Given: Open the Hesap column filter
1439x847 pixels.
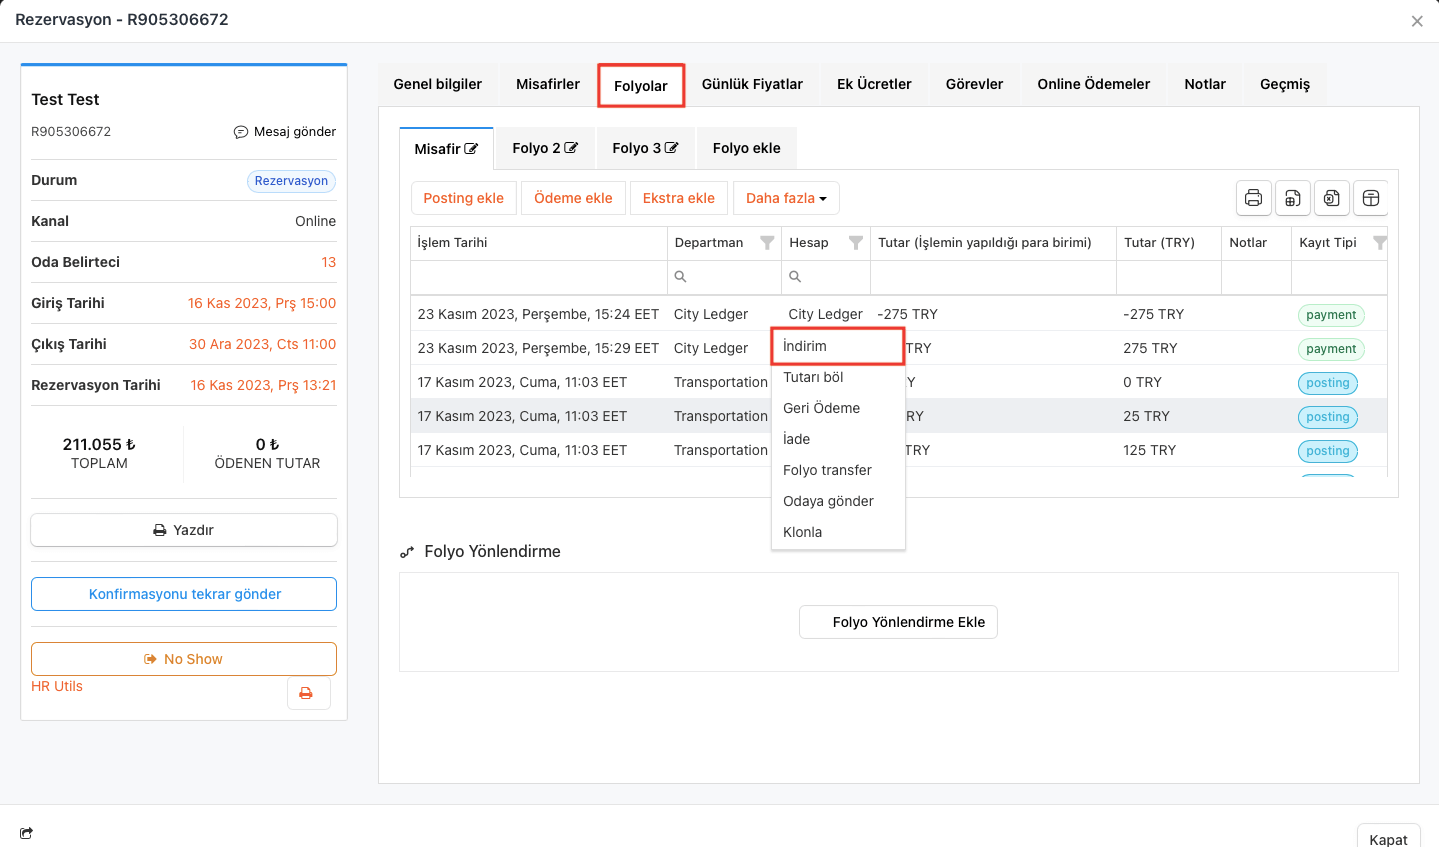Looking at the screenshot, I should [x=856, y=243].
